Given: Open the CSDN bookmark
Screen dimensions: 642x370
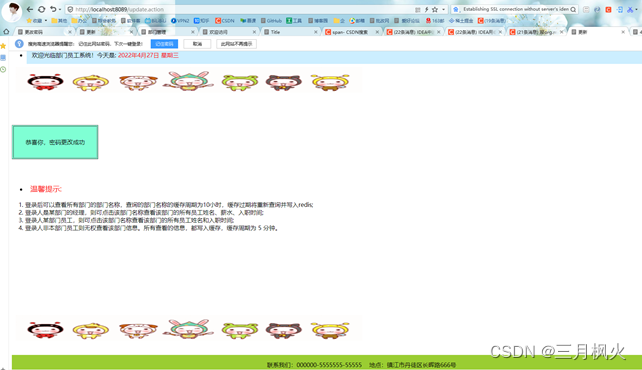Looking at the screenshot, I should pos(225,20).
